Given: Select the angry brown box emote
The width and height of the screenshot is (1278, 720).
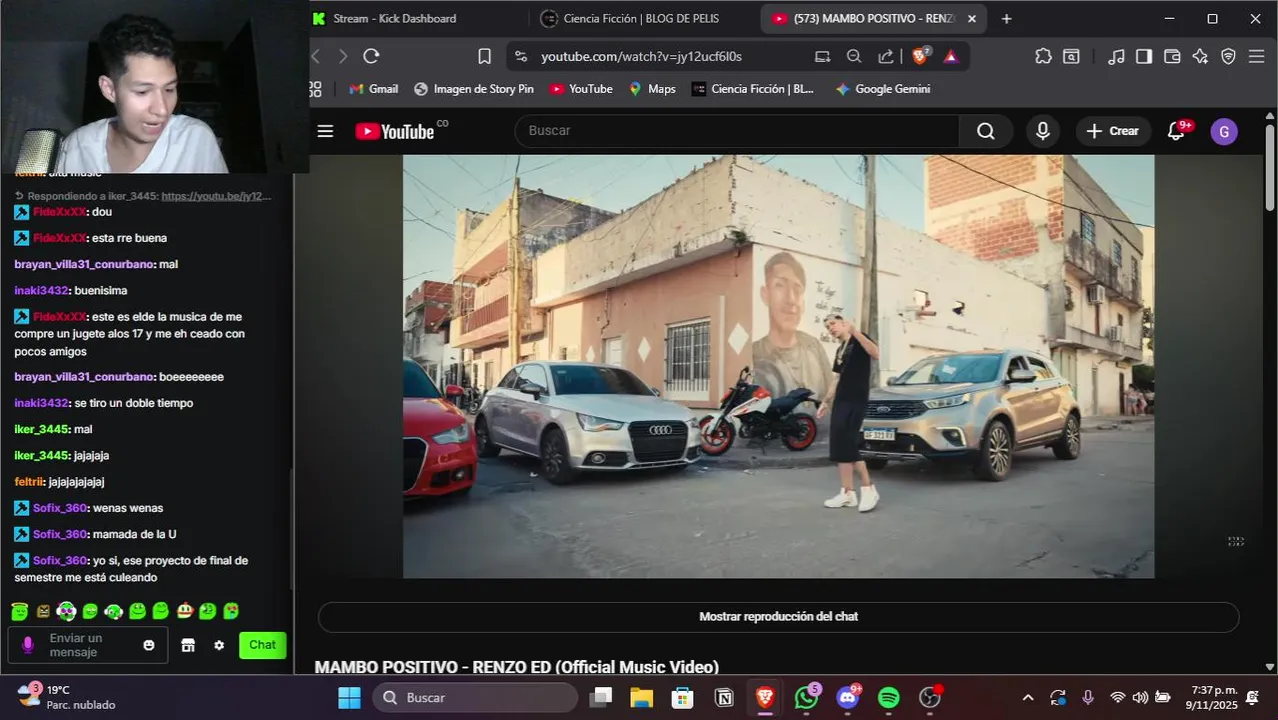Looking at the screenshot, I should coord(43,610).
